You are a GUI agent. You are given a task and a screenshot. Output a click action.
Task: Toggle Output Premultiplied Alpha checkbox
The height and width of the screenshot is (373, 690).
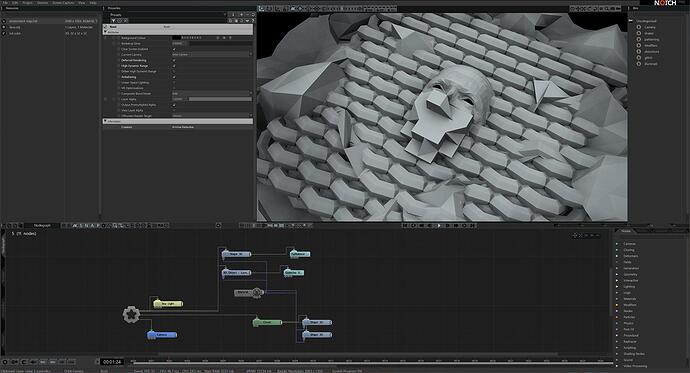tap(174, 105)
